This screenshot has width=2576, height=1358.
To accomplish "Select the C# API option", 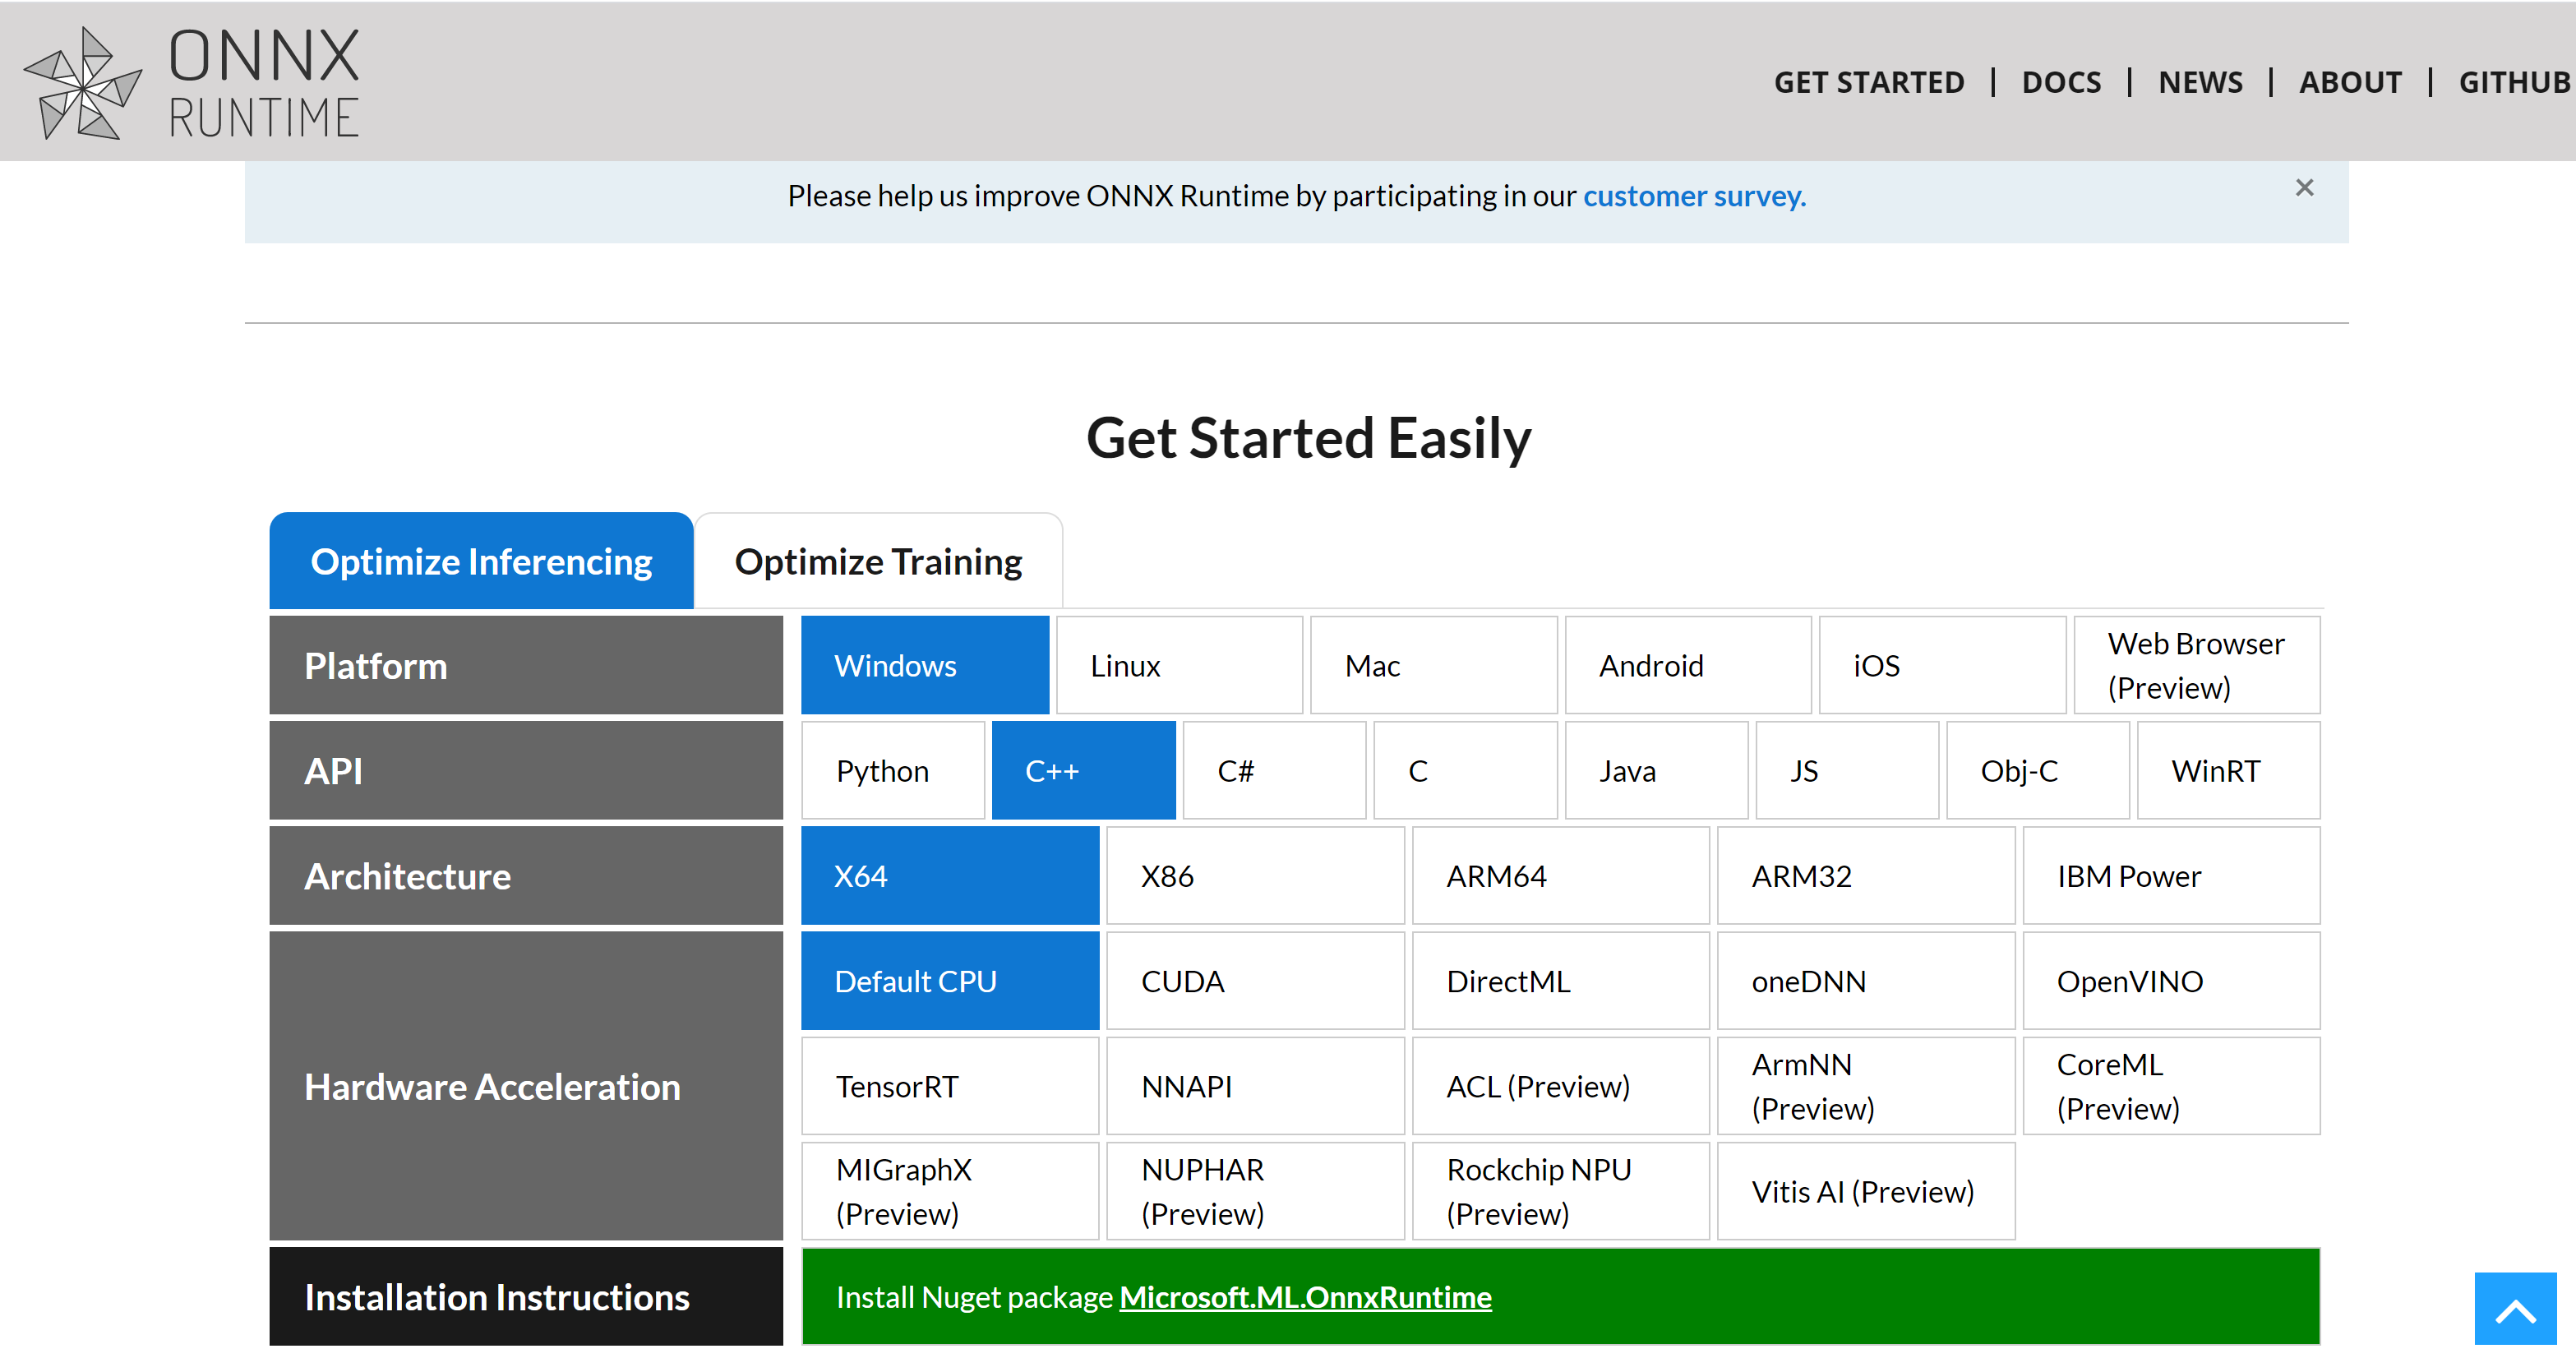I will [x=1273, y=771].
